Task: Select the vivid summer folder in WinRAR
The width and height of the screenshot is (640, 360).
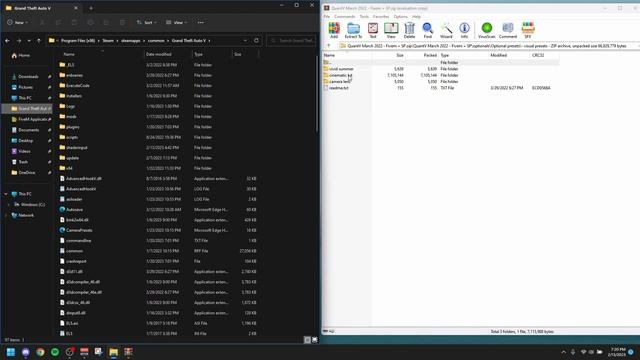Action: [x=341, y=69]
